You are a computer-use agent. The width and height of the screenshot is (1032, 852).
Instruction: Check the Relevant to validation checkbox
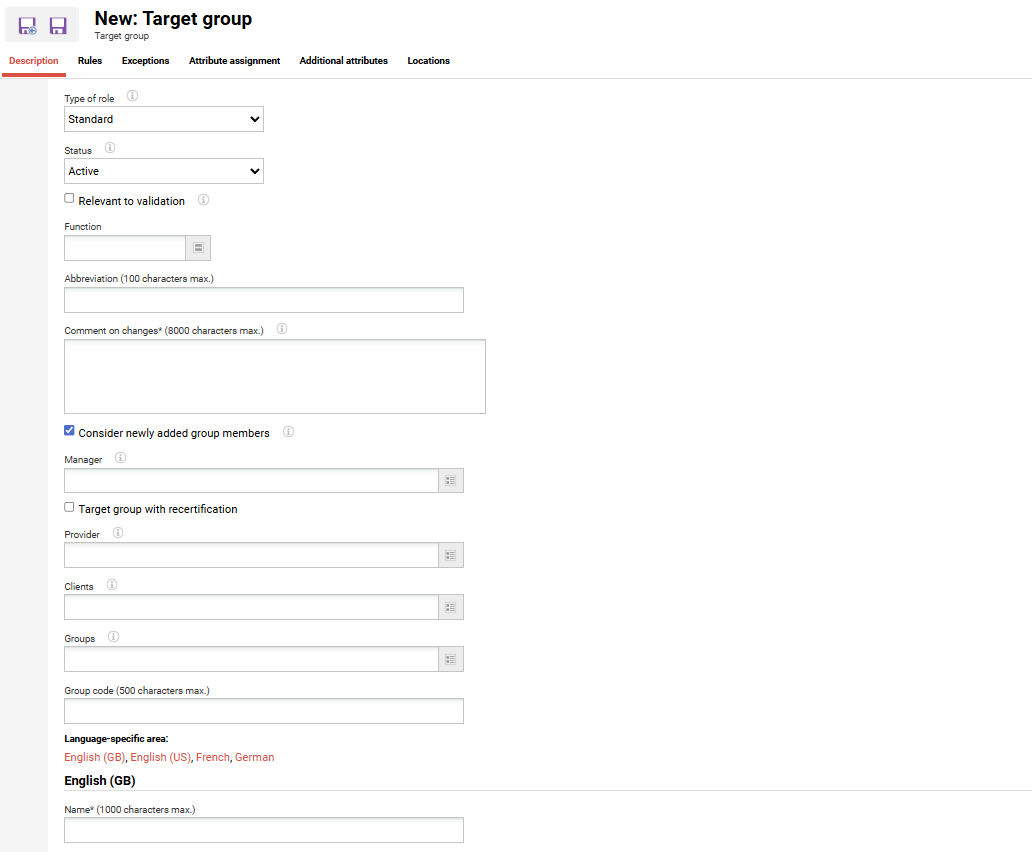[69, 198]
